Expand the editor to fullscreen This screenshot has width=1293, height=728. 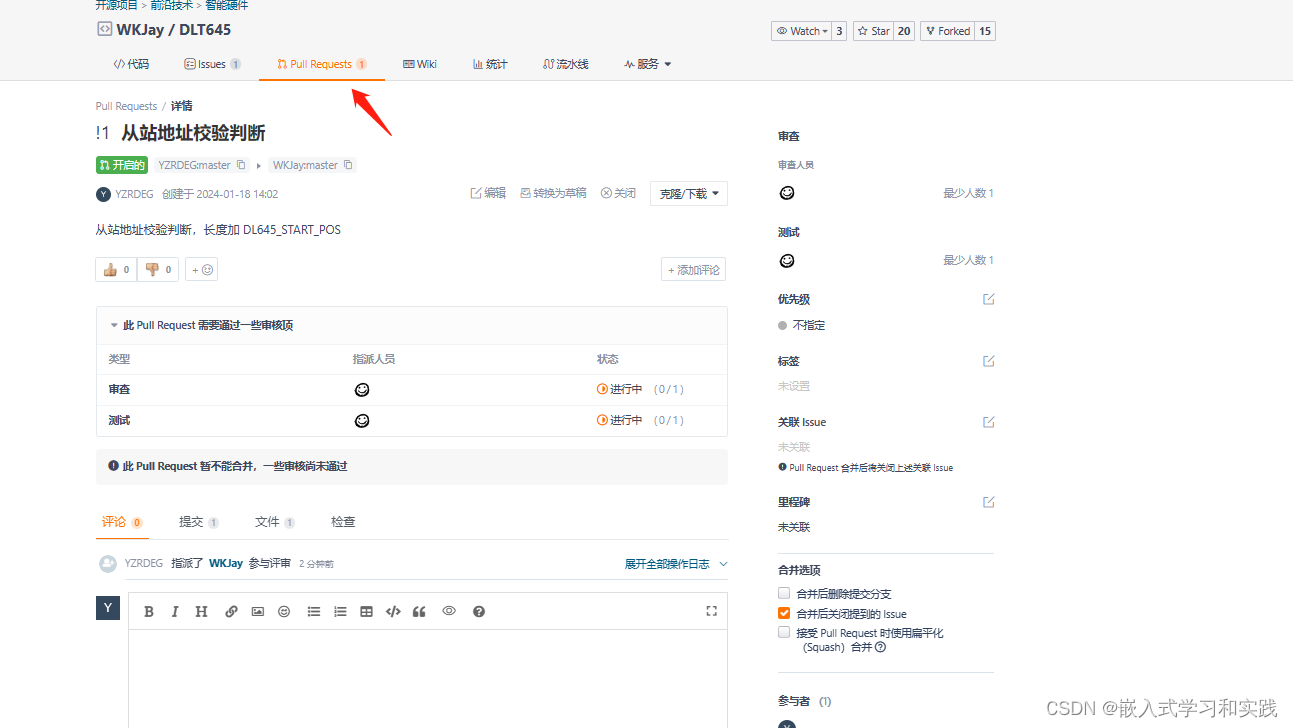click(x=712, y=611)
